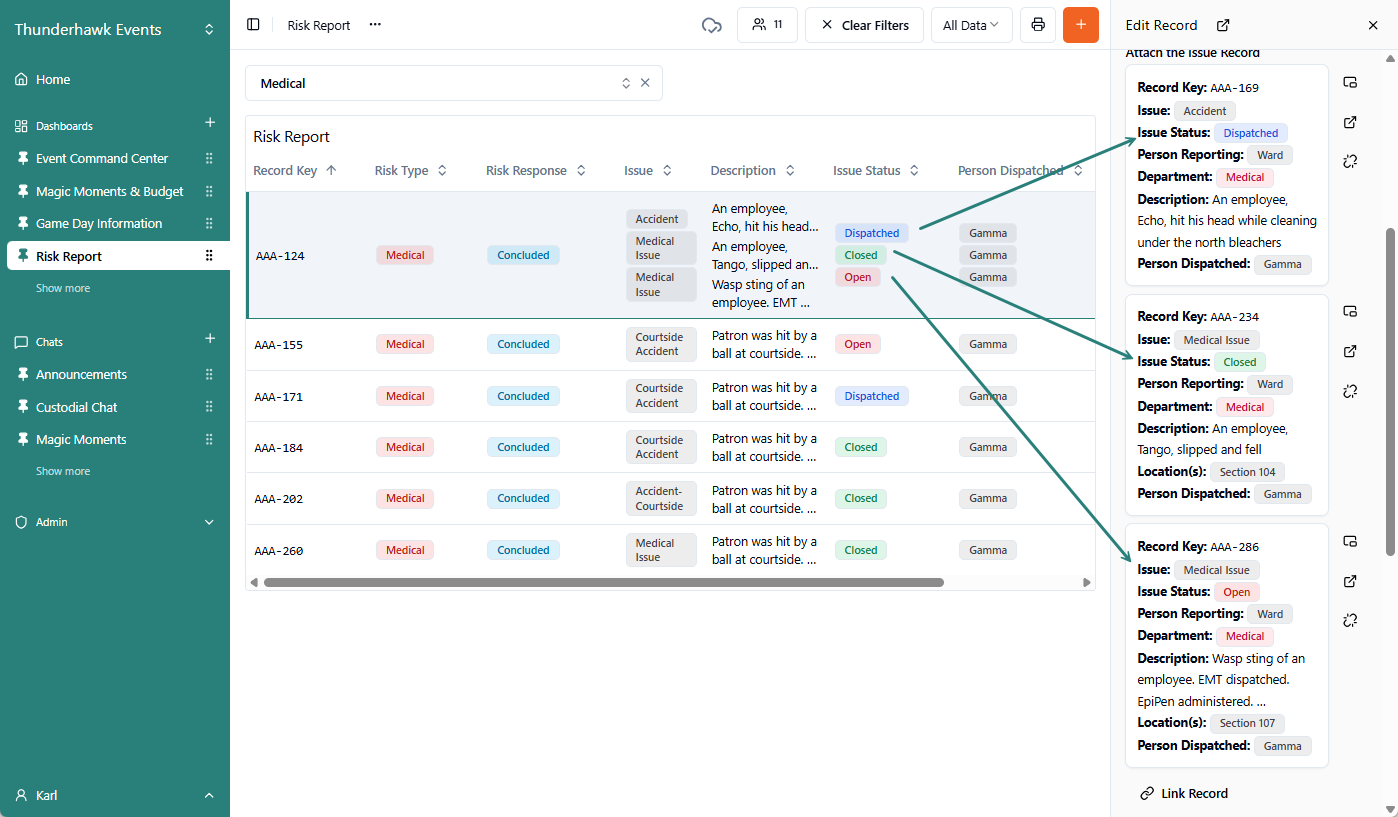The width and height of the screenshot is (1398, 817).
Task: Open Edit Record in new window icon
Action: point(1223,25)
